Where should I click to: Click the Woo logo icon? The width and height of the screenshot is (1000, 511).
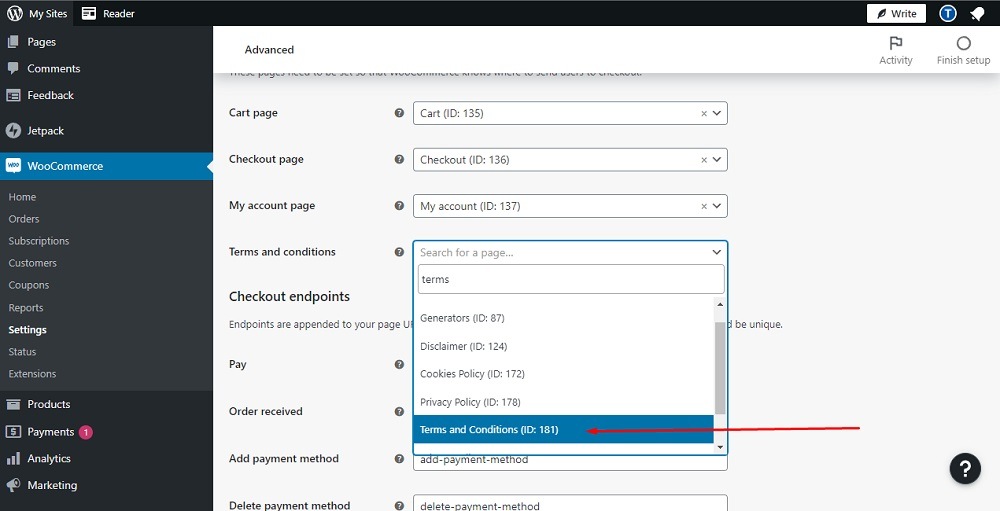pyautogui.click(x=13, y=166)
